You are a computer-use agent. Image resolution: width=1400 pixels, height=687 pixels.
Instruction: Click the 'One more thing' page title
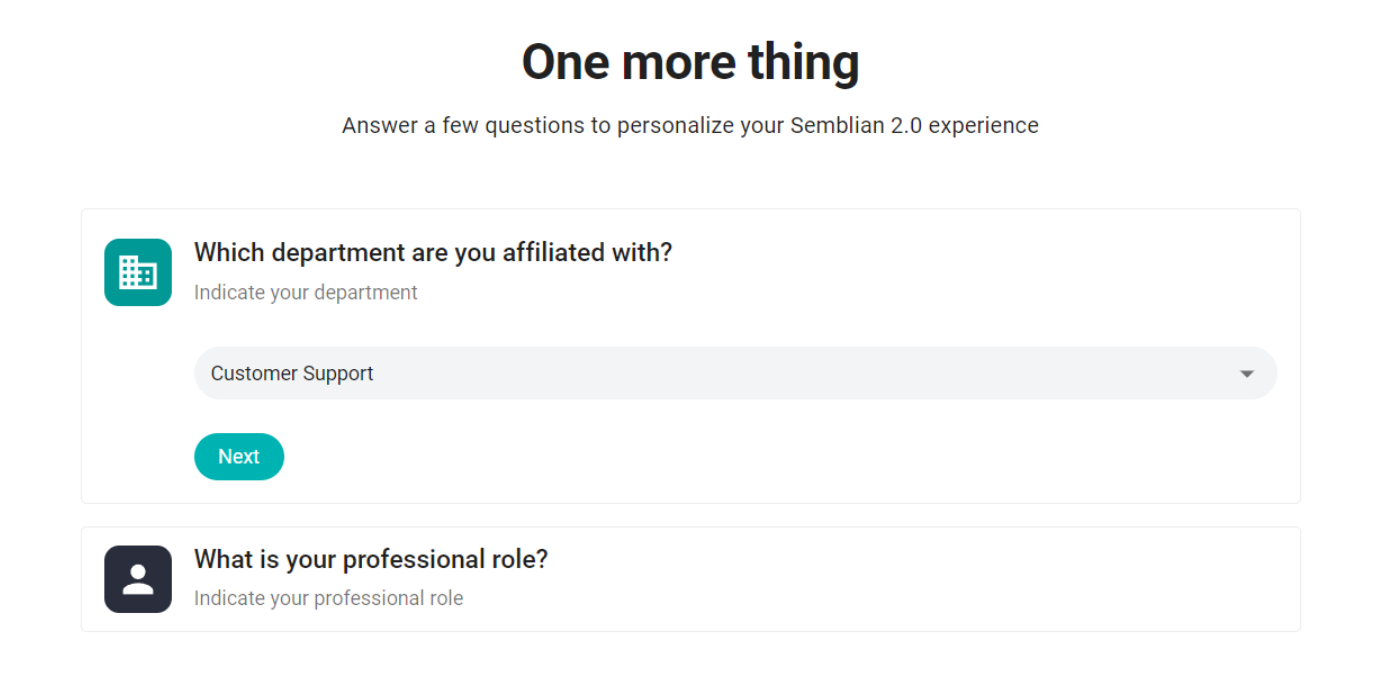pos(690,62)
